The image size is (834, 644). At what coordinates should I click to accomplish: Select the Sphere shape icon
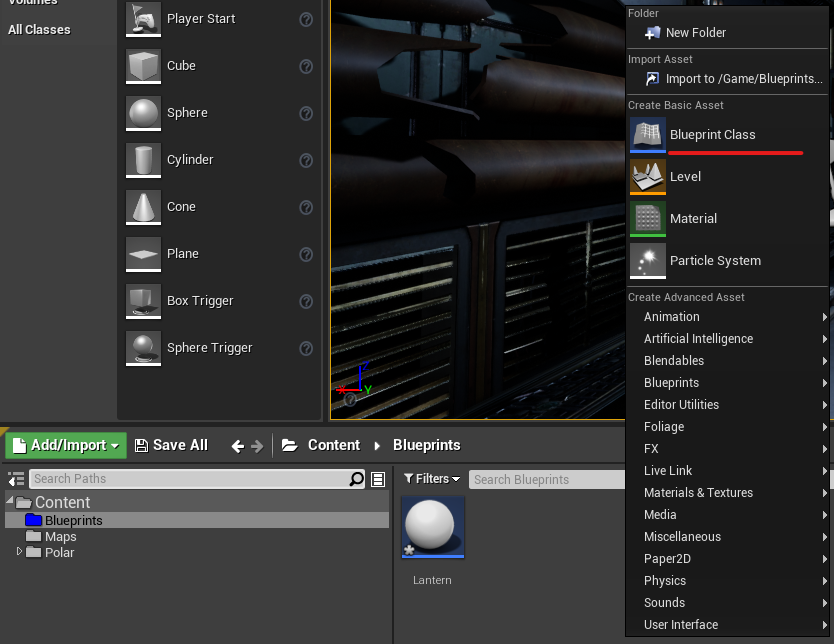pos(143,113)
